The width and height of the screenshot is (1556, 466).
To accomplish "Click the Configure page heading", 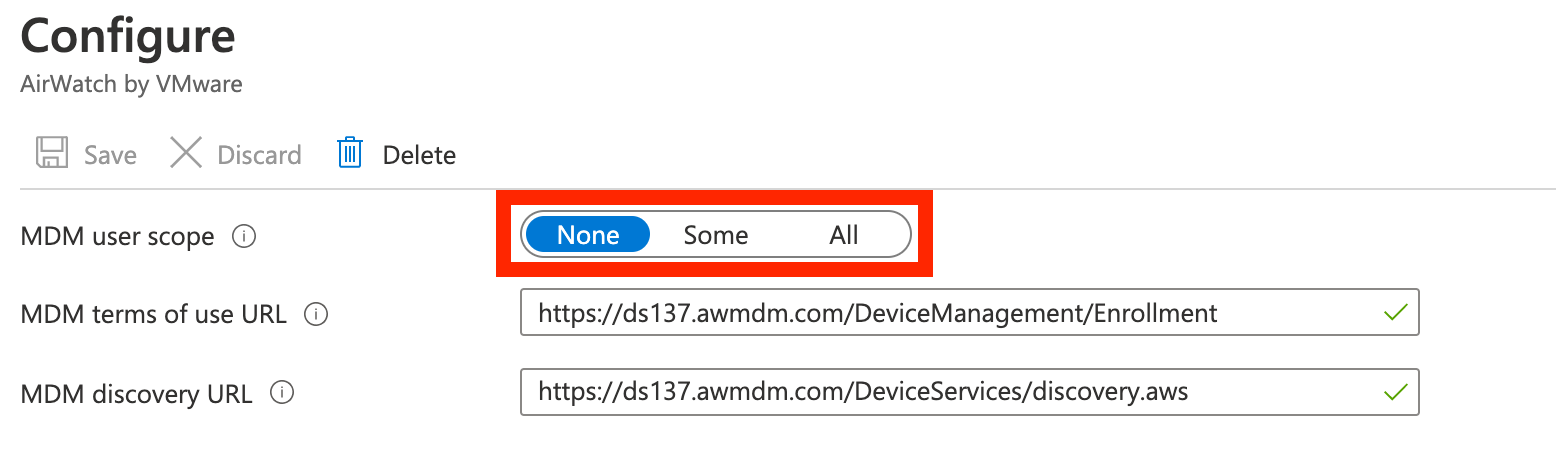I will tap(128, 38).
